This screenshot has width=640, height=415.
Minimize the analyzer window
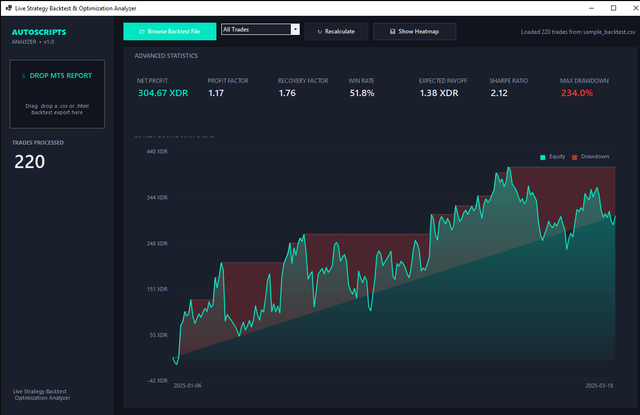[x=591, y=8]
